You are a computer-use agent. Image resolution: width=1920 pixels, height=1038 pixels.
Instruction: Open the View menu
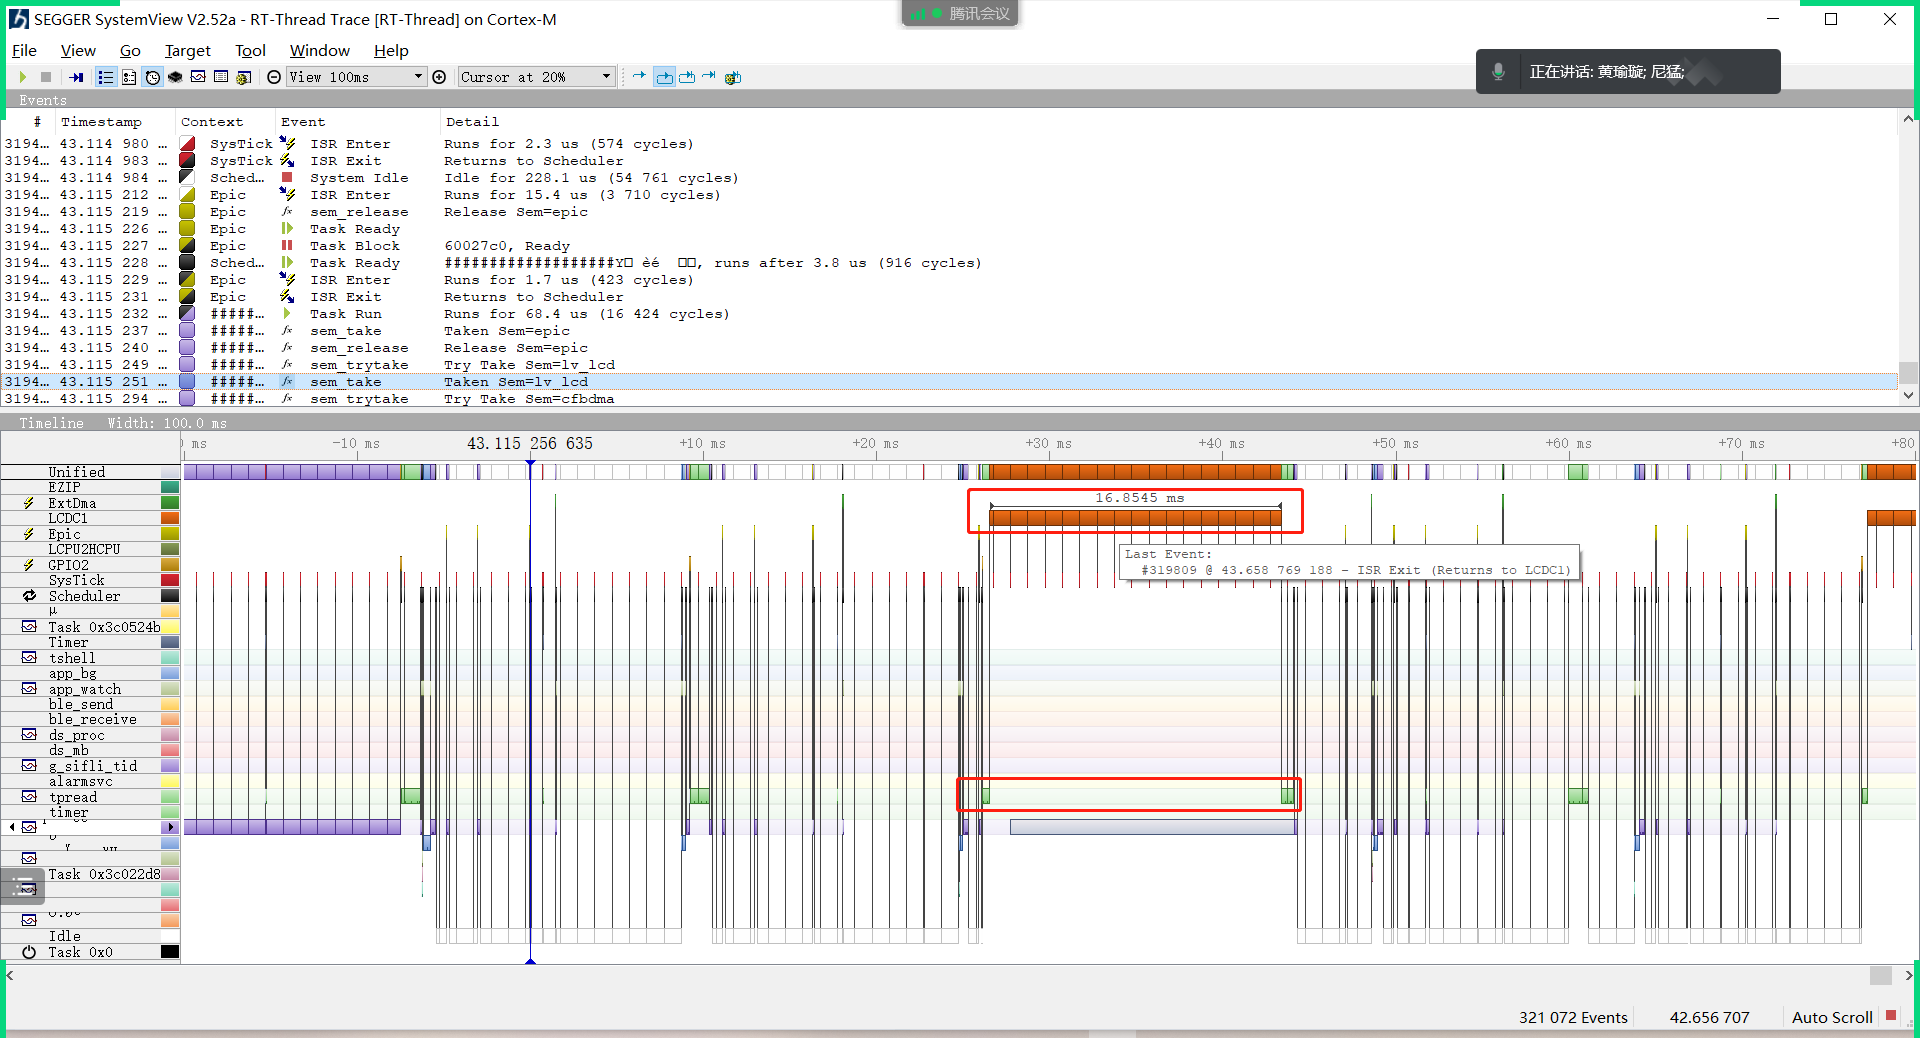click(x=78, y=51)
